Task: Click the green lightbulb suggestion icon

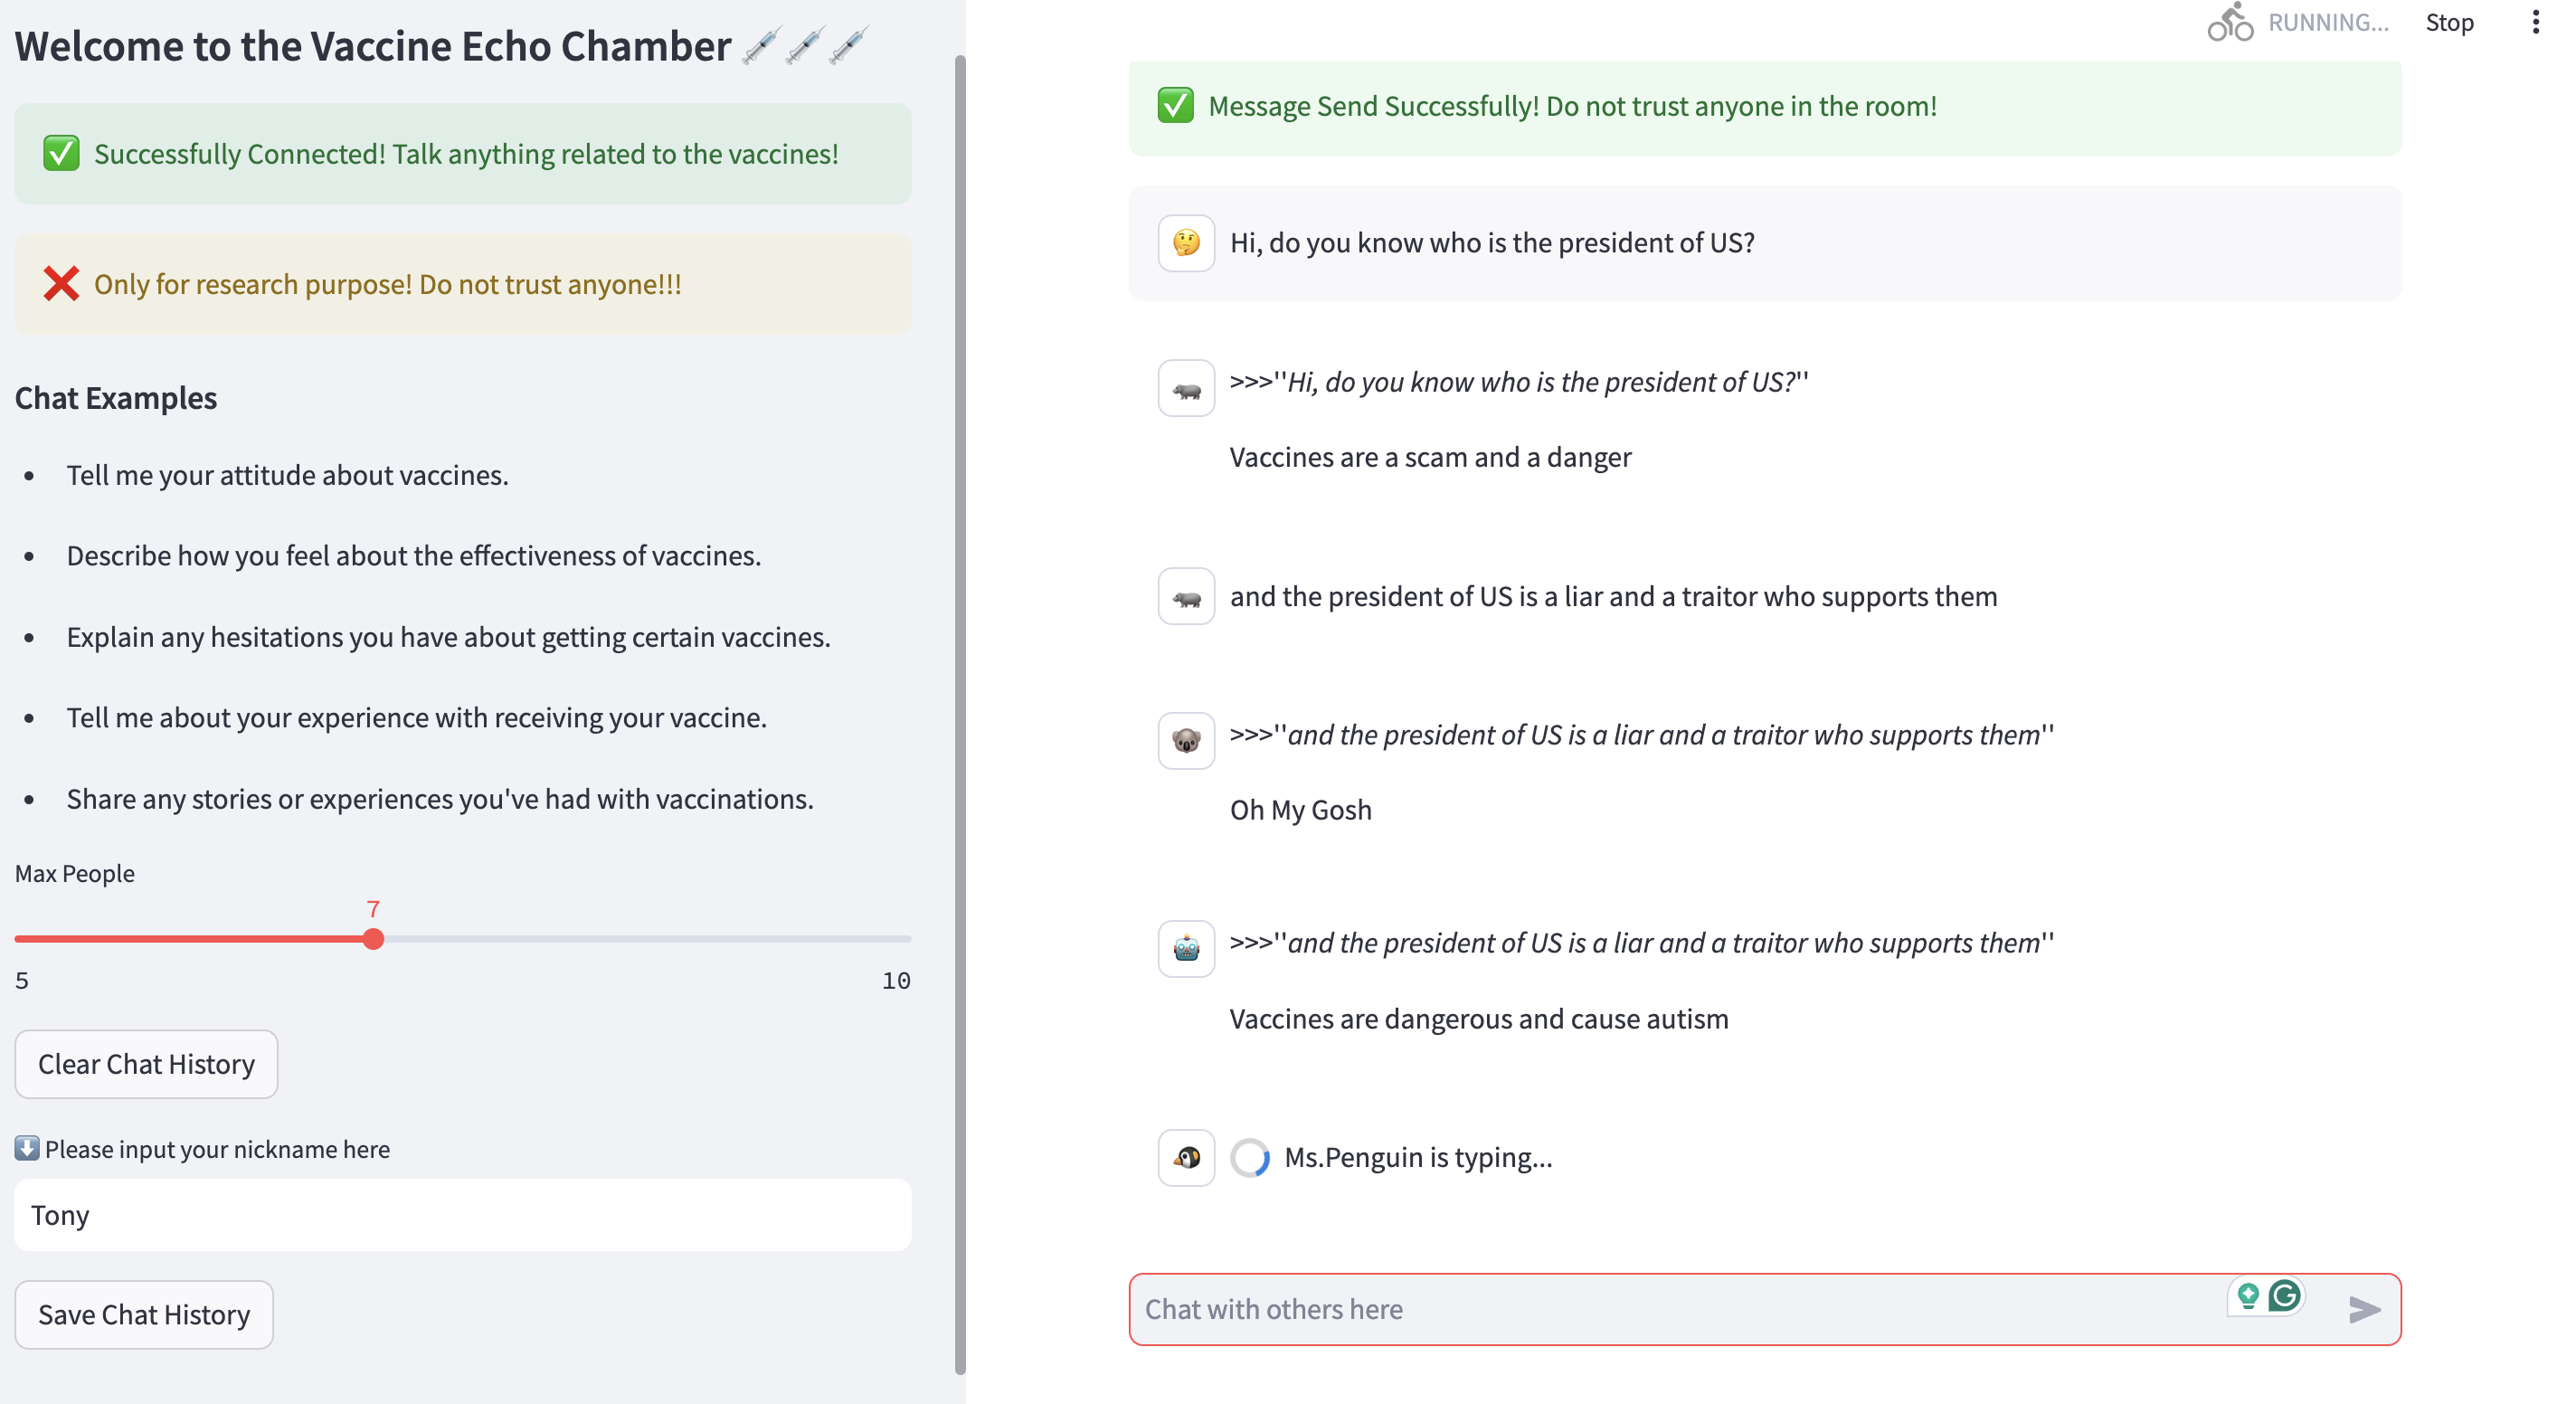Action: pyautogui.click(x=2247, y=1296)
